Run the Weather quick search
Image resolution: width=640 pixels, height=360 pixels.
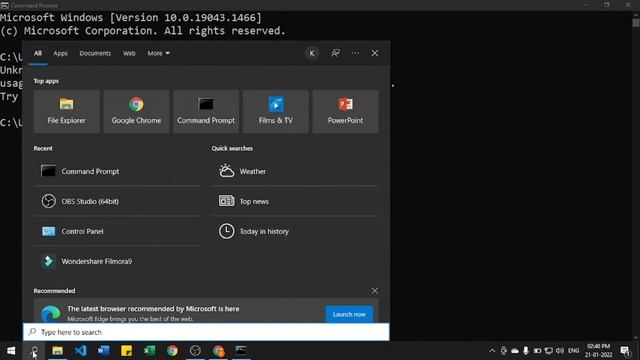[x=295, y=171]
